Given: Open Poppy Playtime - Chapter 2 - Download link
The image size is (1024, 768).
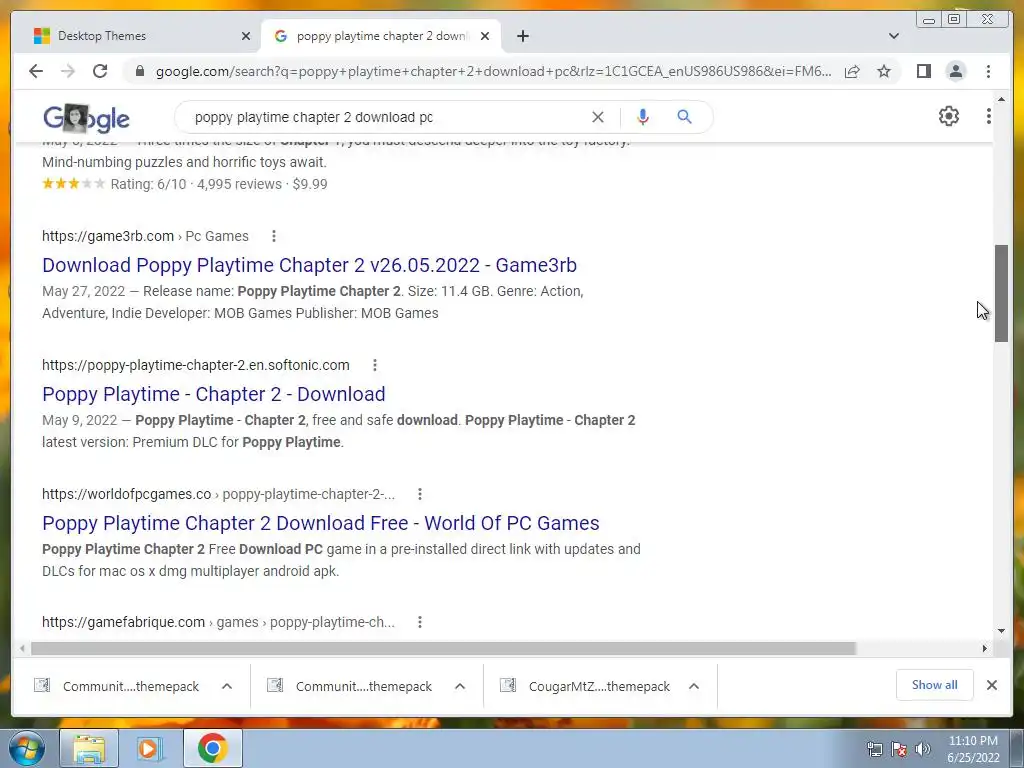Looking at the screenshot, I should point(214,394).
